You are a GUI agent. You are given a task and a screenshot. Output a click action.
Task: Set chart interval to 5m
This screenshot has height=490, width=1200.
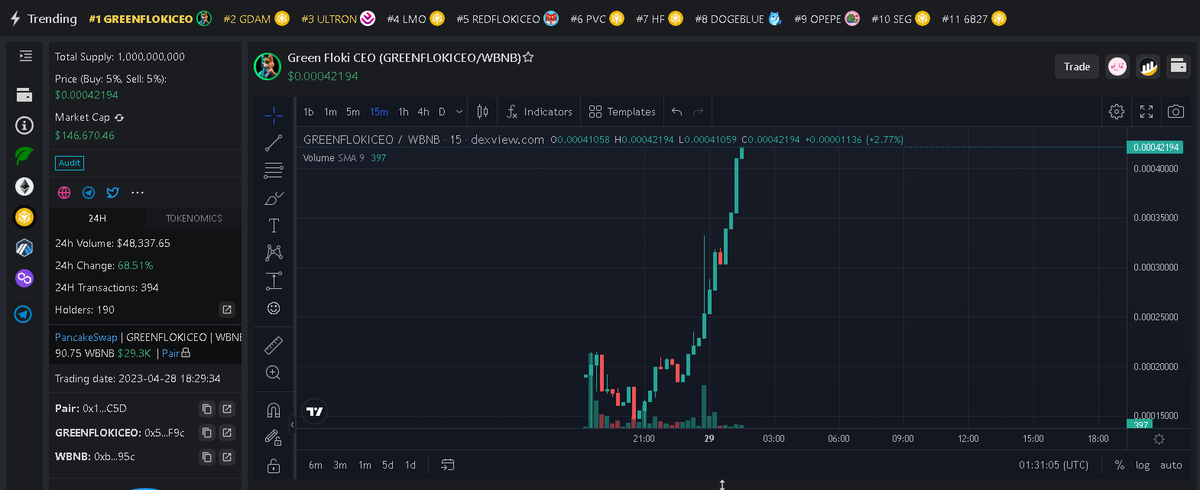click(353, 112)
